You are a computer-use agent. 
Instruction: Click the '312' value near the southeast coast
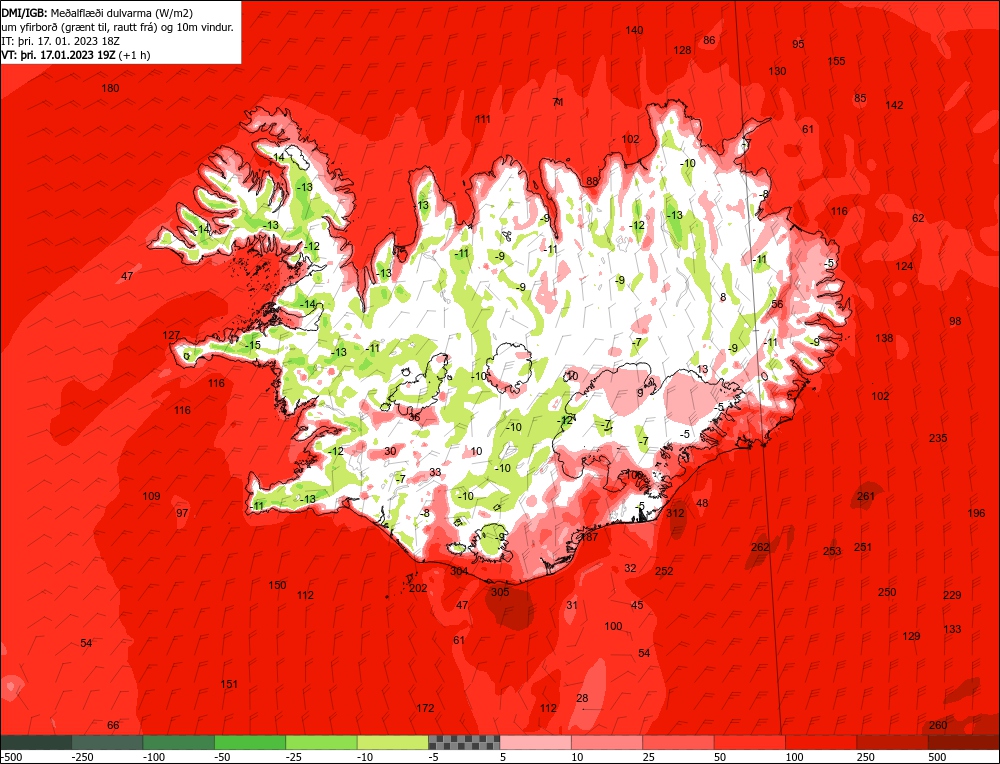[x=675, y=513]
